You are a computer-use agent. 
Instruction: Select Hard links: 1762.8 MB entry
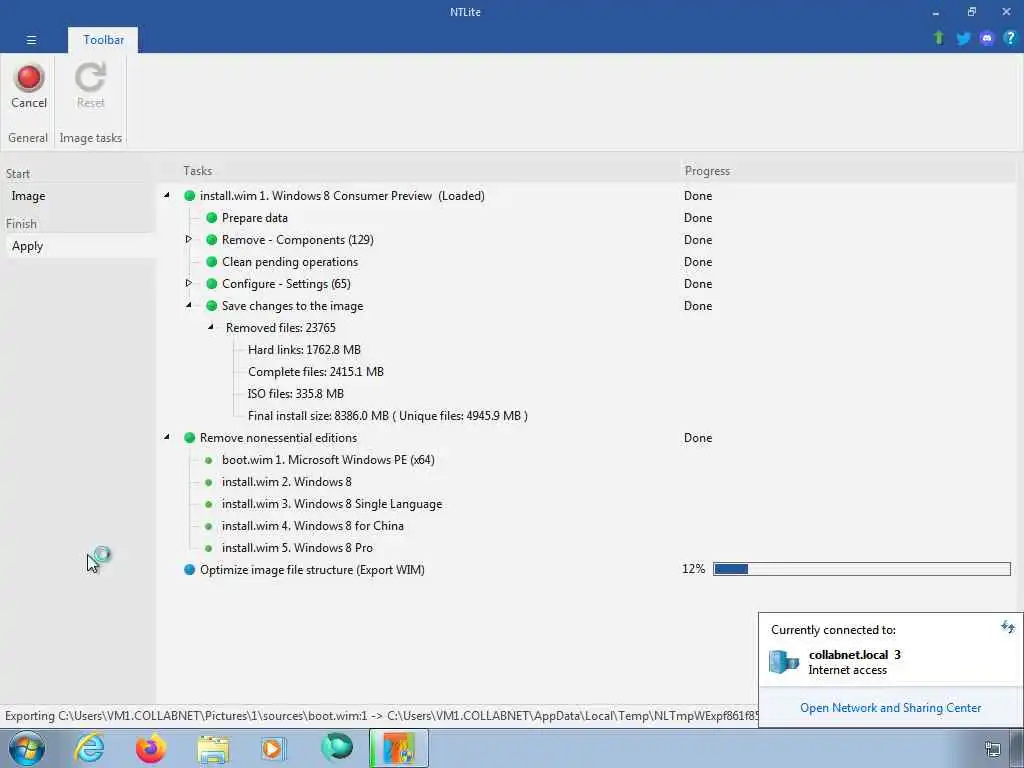coord(304,349)
